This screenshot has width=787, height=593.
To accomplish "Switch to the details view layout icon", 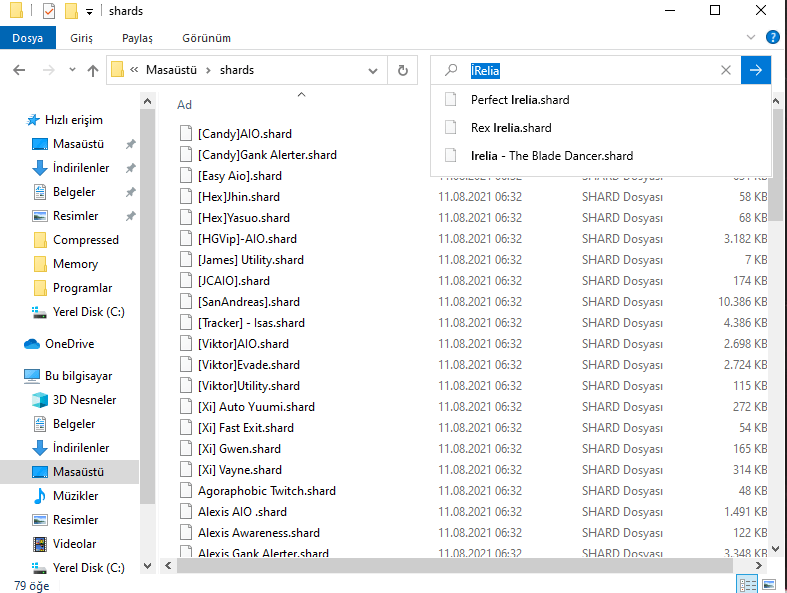I will pyautogui.click(x=747, y=584).
